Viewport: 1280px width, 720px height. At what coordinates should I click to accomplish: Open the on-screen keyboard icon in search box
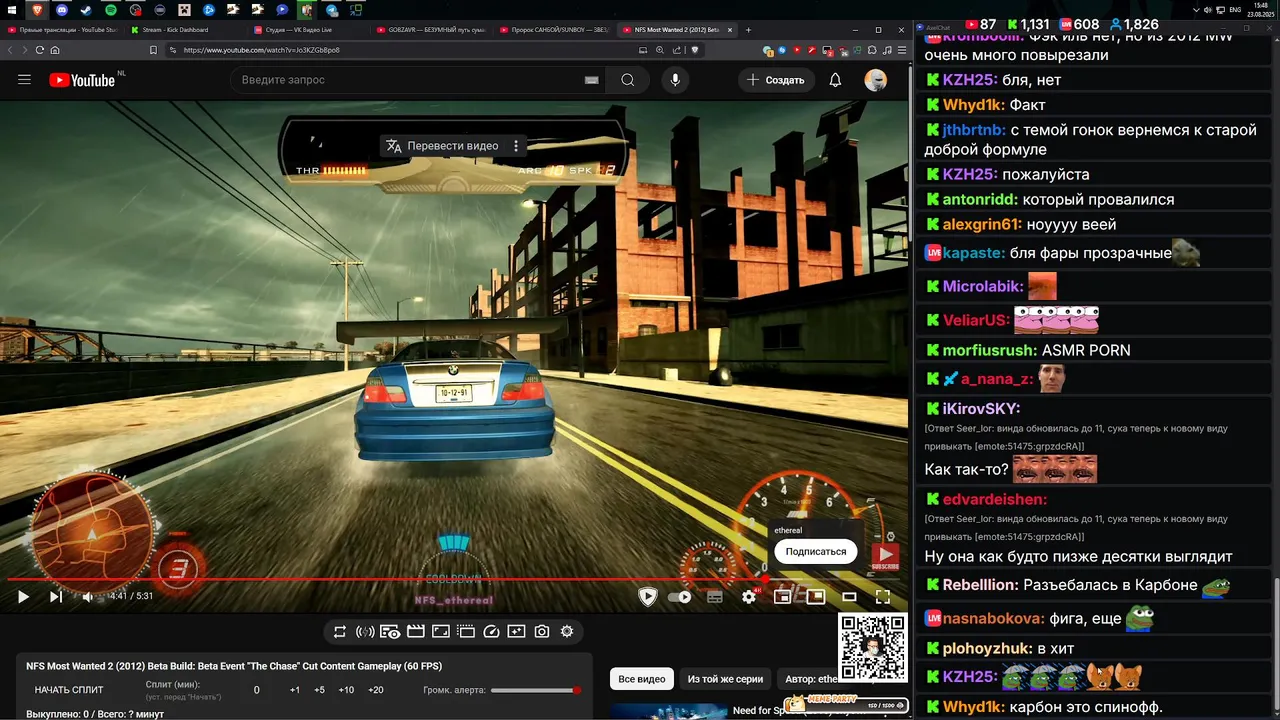click(x=591, y=80)
